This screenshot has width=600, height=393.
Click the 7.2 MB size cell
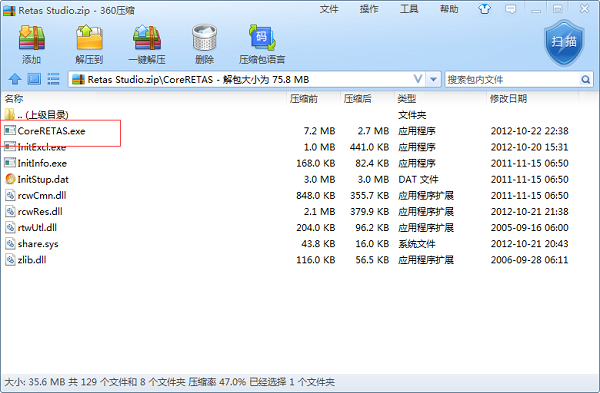[320, 131]
